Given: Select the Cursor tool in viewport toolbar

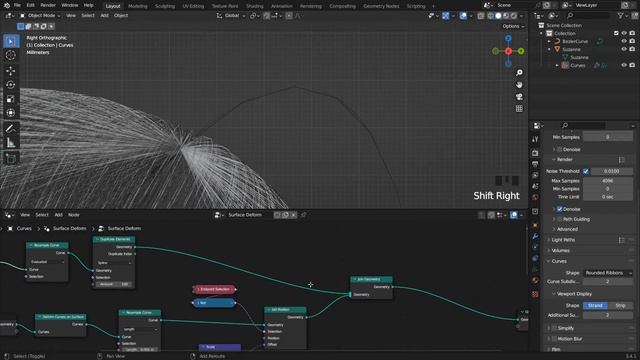Looking at the screenshot, I should [11, 55].
